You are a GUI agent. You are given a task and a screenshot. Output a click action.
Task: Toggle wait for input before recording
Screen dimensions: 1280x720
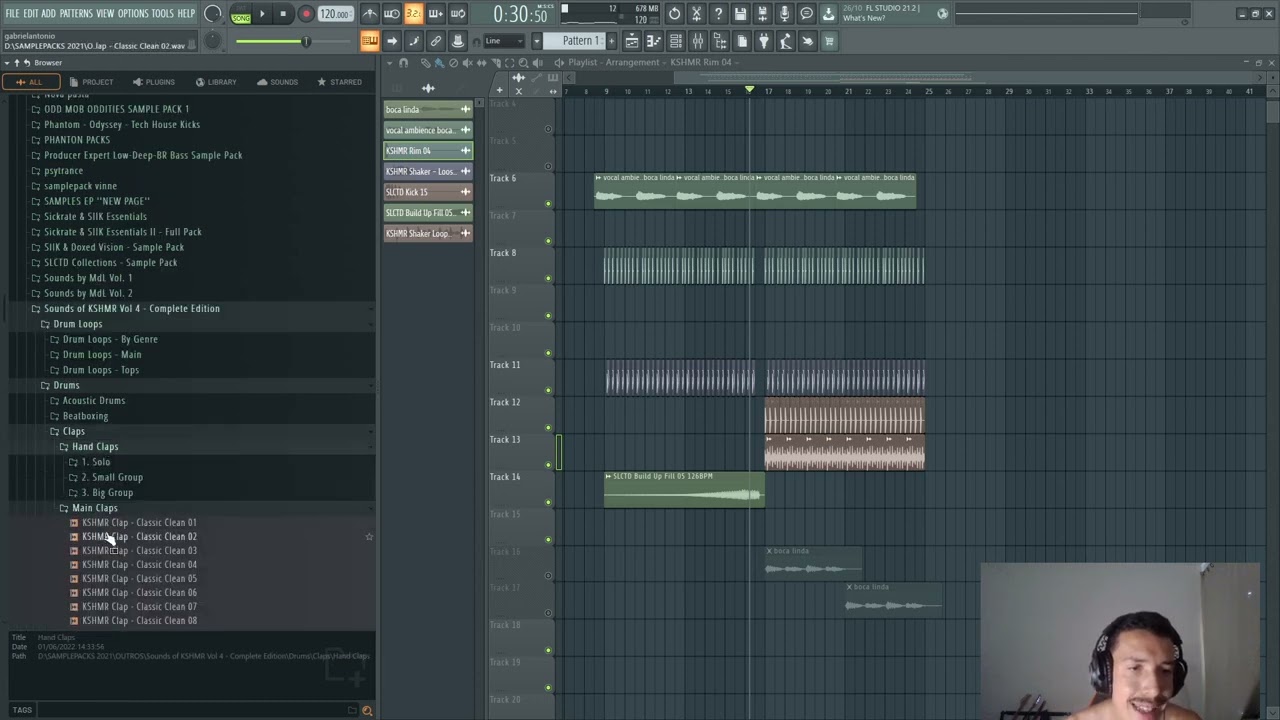(x=391, y=14)
